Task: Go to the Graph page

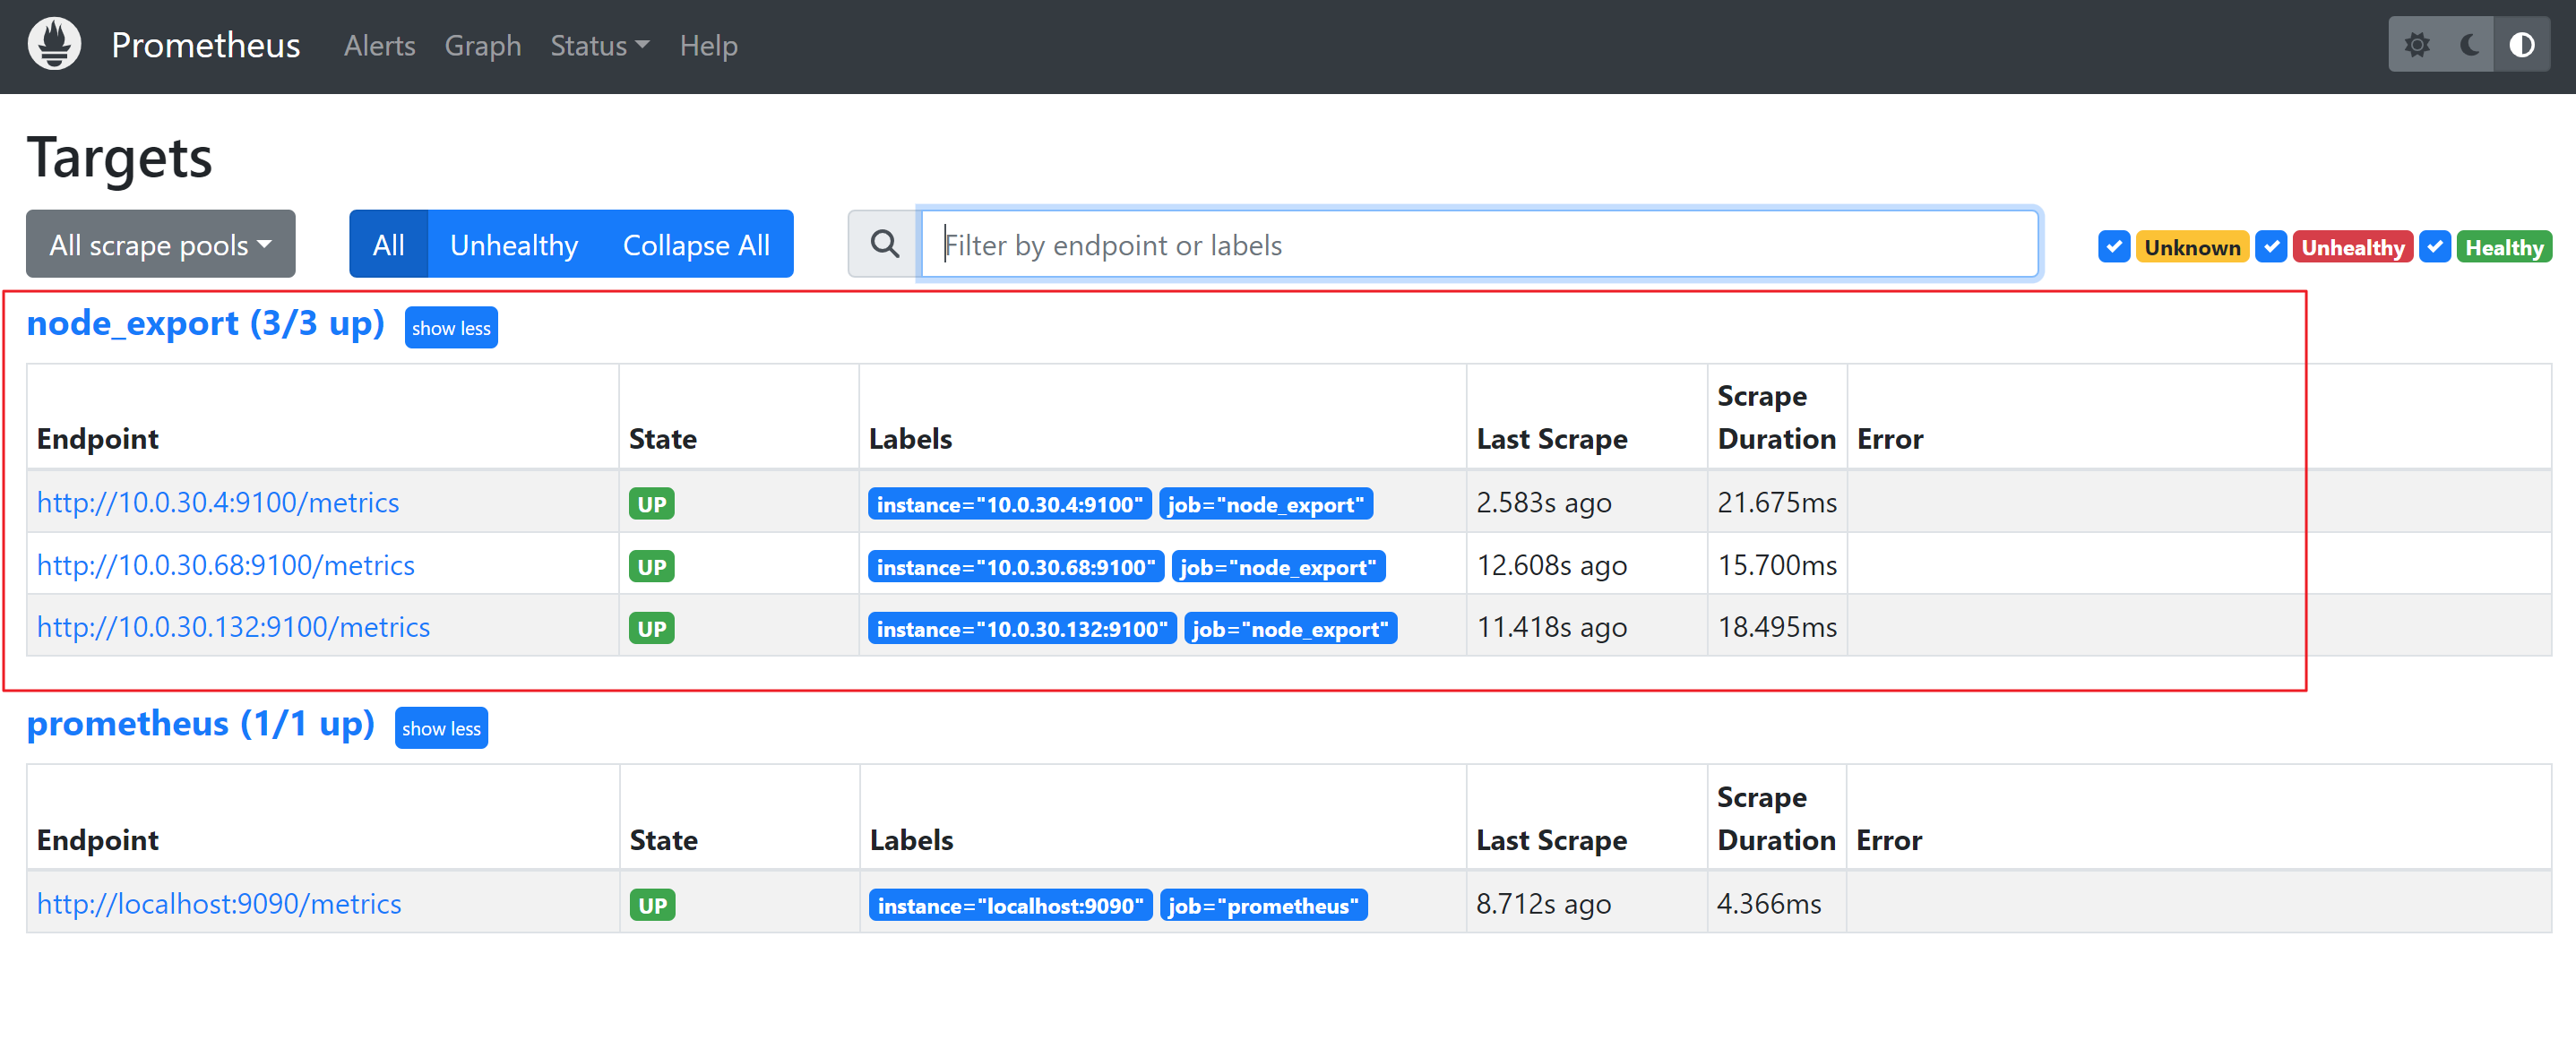Action: coord(482,46)
